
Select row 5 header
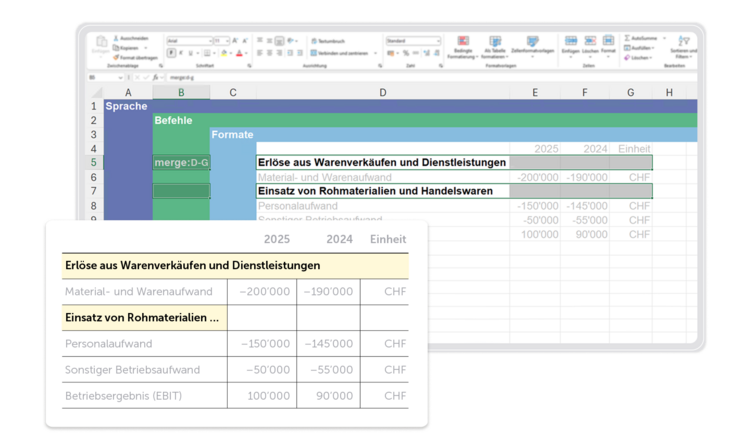[x=93, y=162]
